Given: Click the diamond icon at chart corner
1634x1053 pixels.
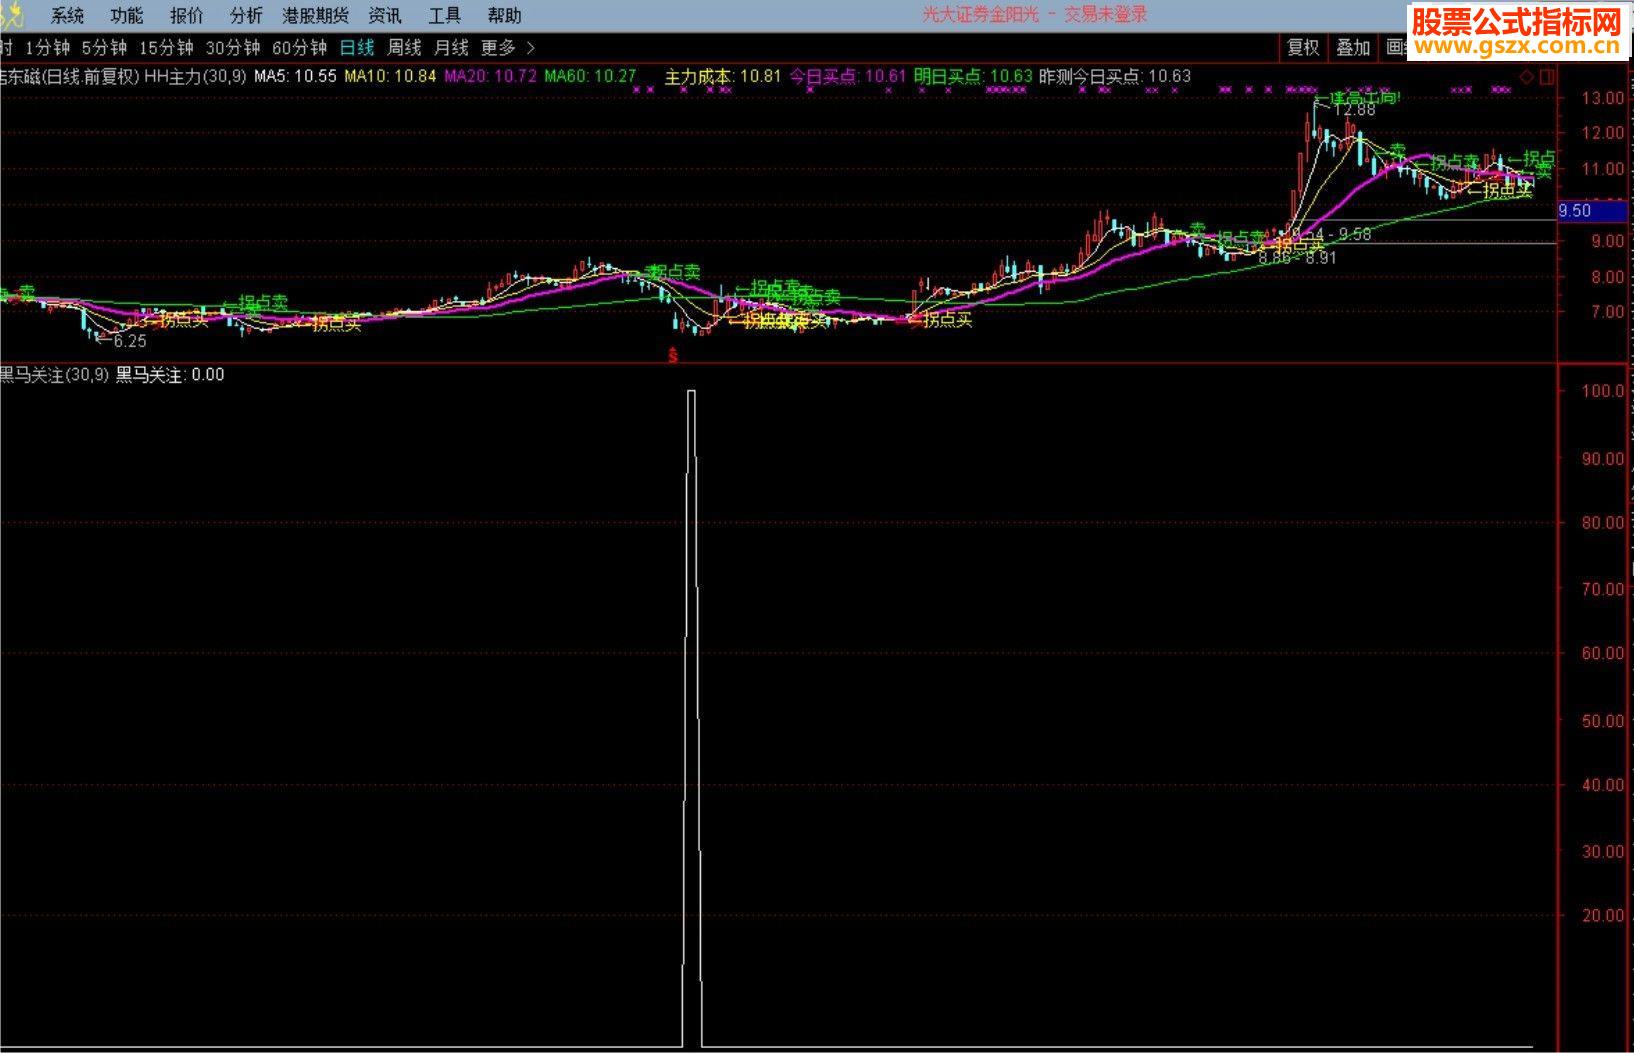Looking at the screenshot, I should (x=1526, y=77).
